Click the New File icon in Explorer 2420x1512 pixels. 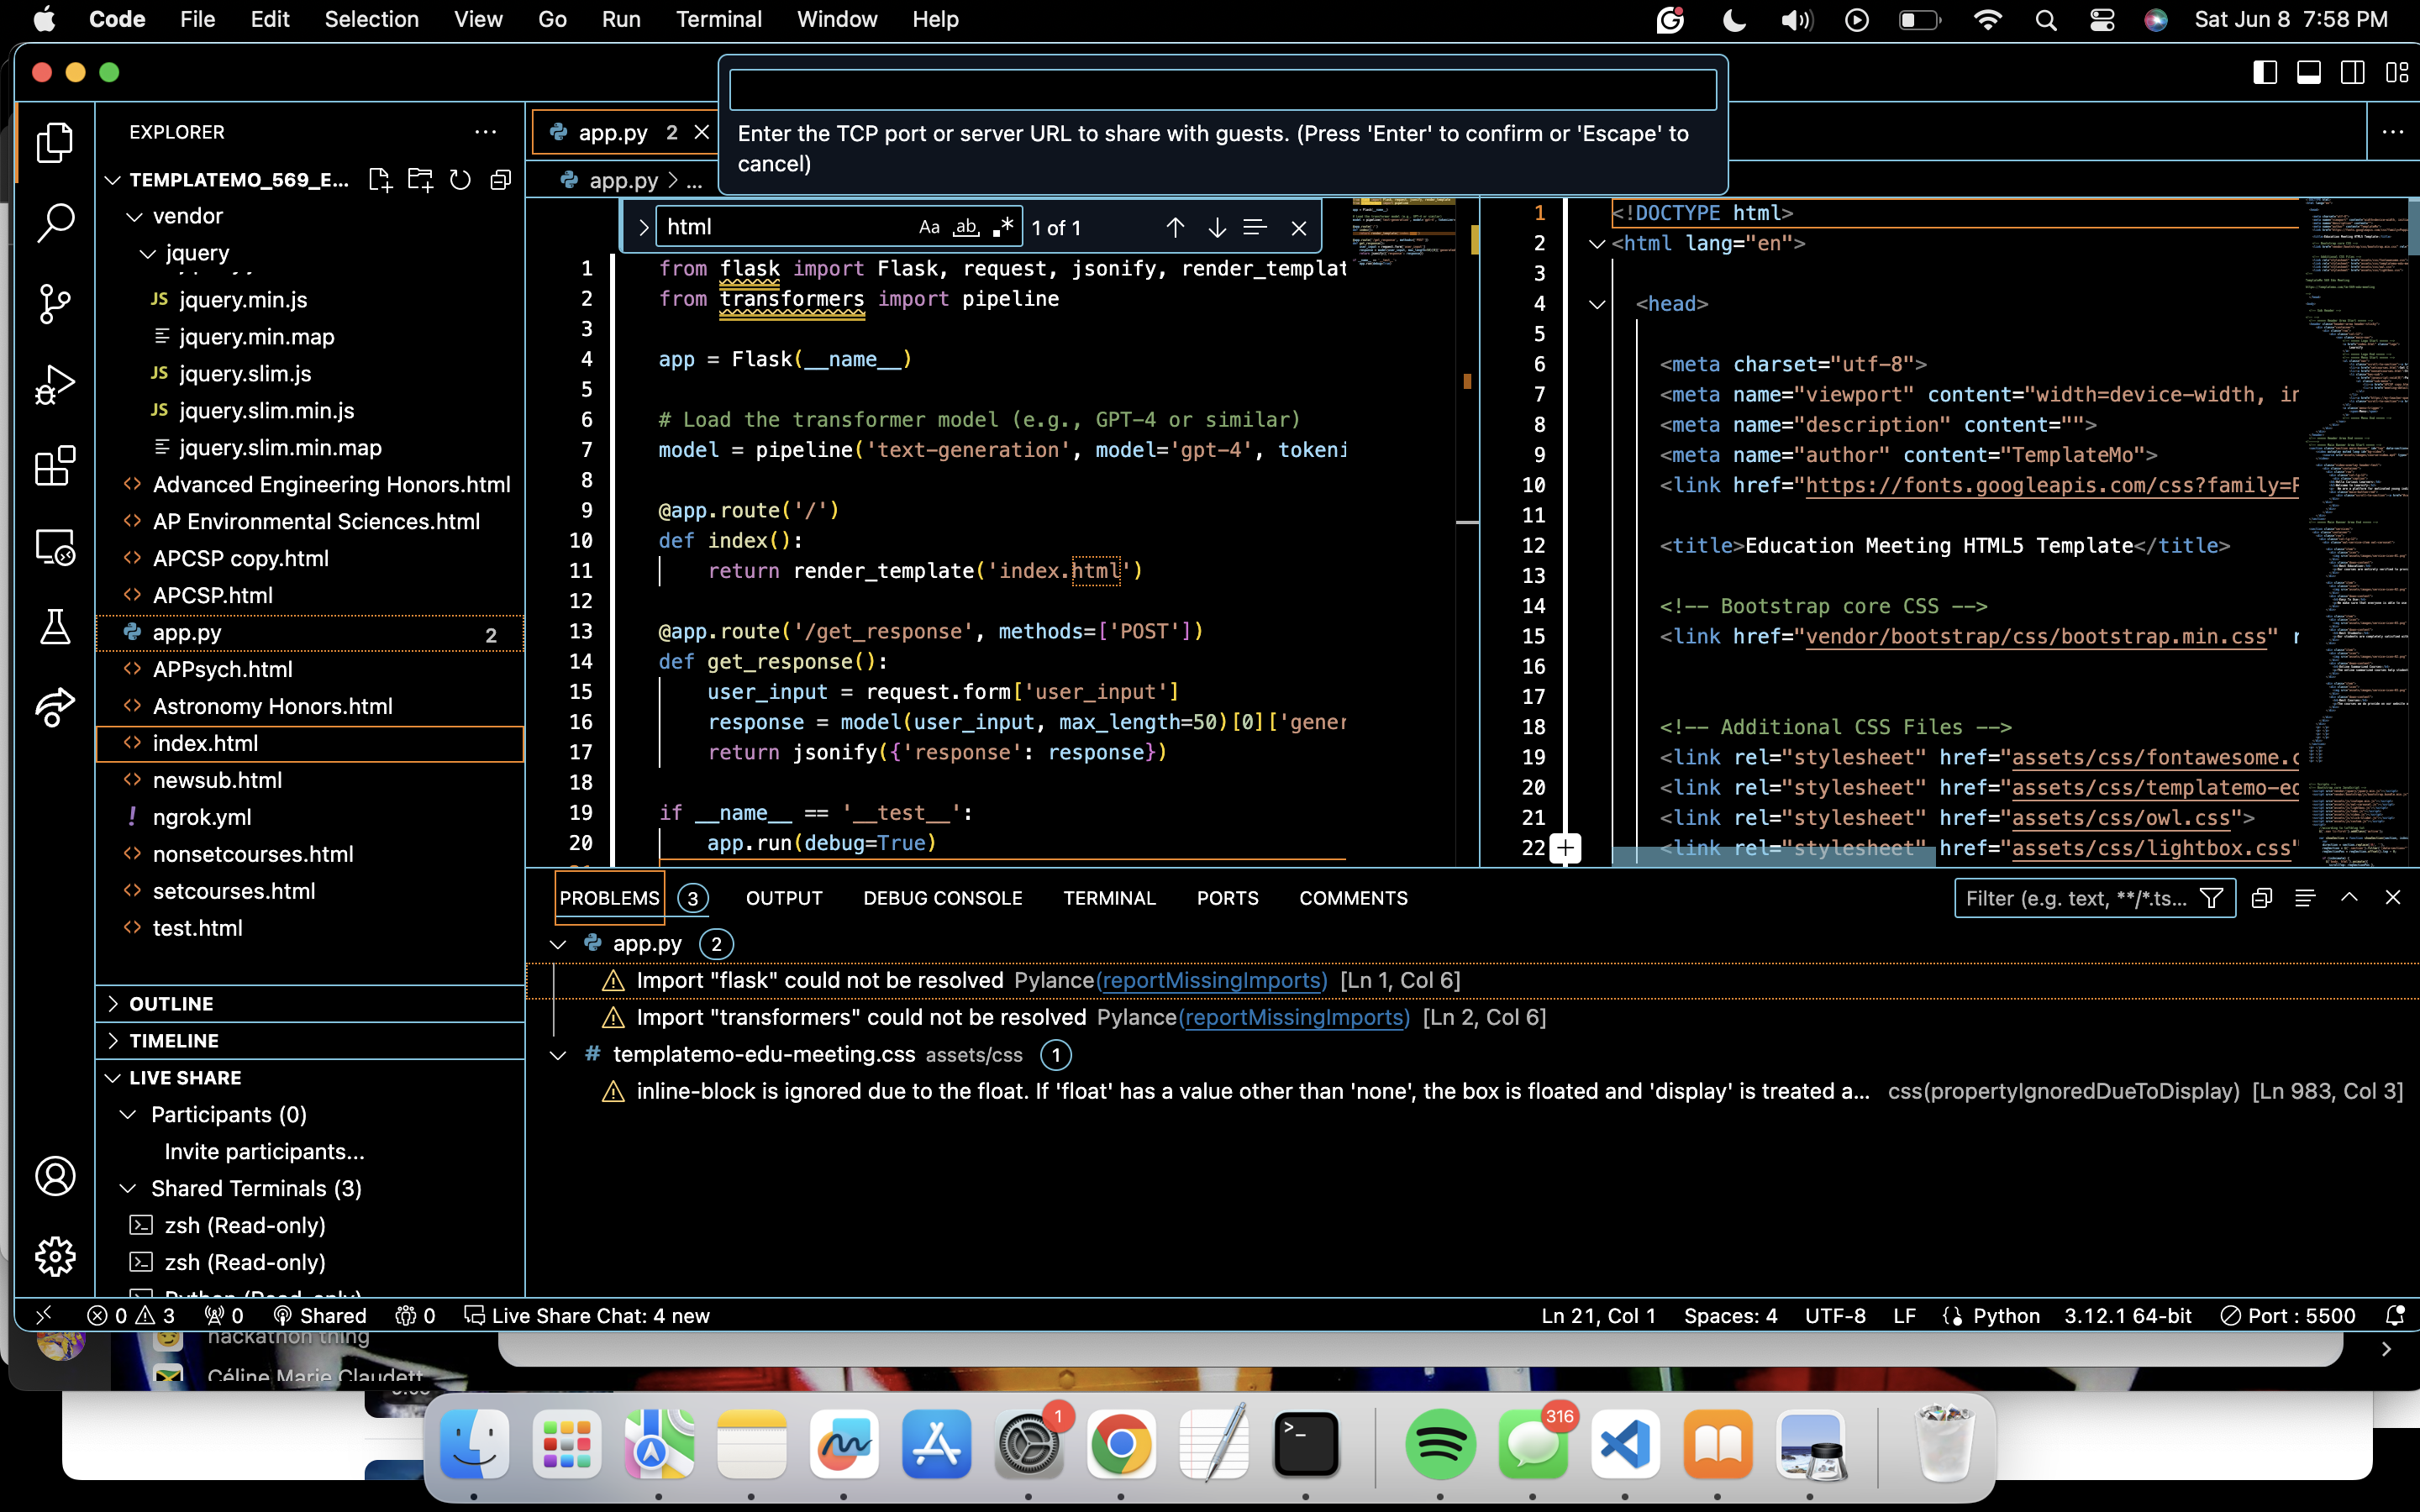380,180
